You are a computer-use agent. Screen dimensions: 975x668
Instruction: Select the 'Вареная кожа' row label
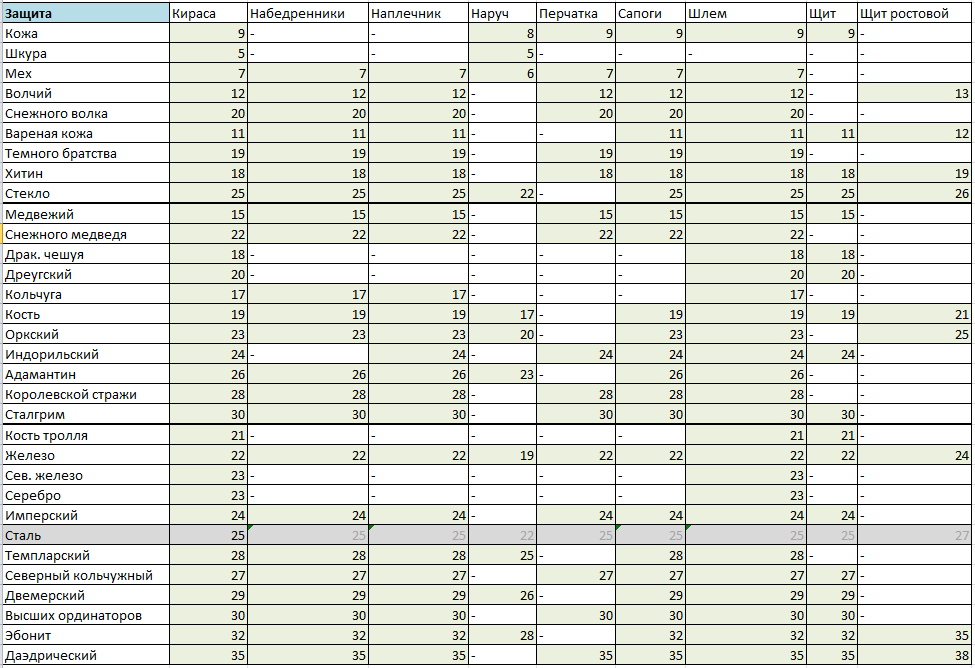coord(86,133)
